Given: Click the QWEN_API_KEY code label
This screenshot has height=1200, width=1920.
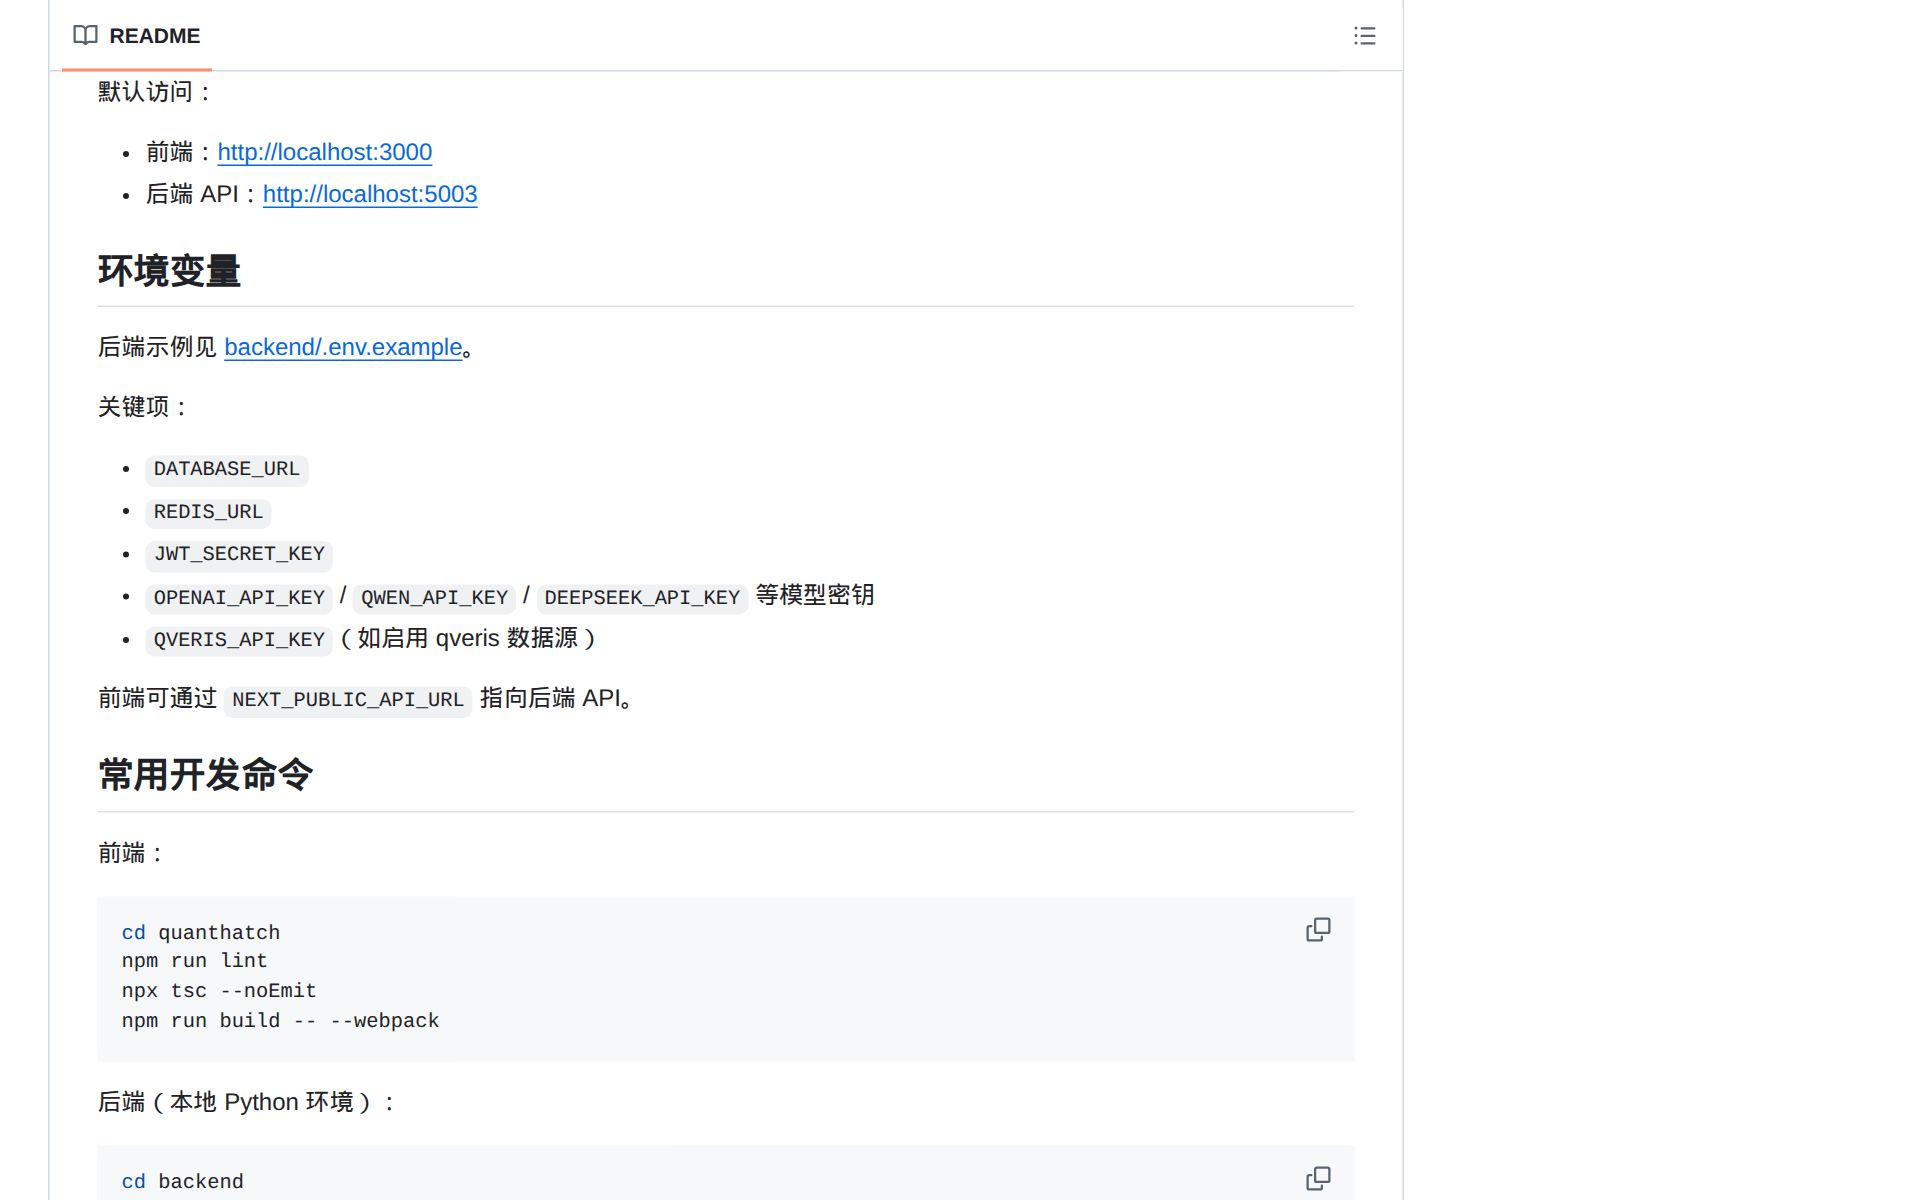Looking at the screenshot, I should [434, 598].
